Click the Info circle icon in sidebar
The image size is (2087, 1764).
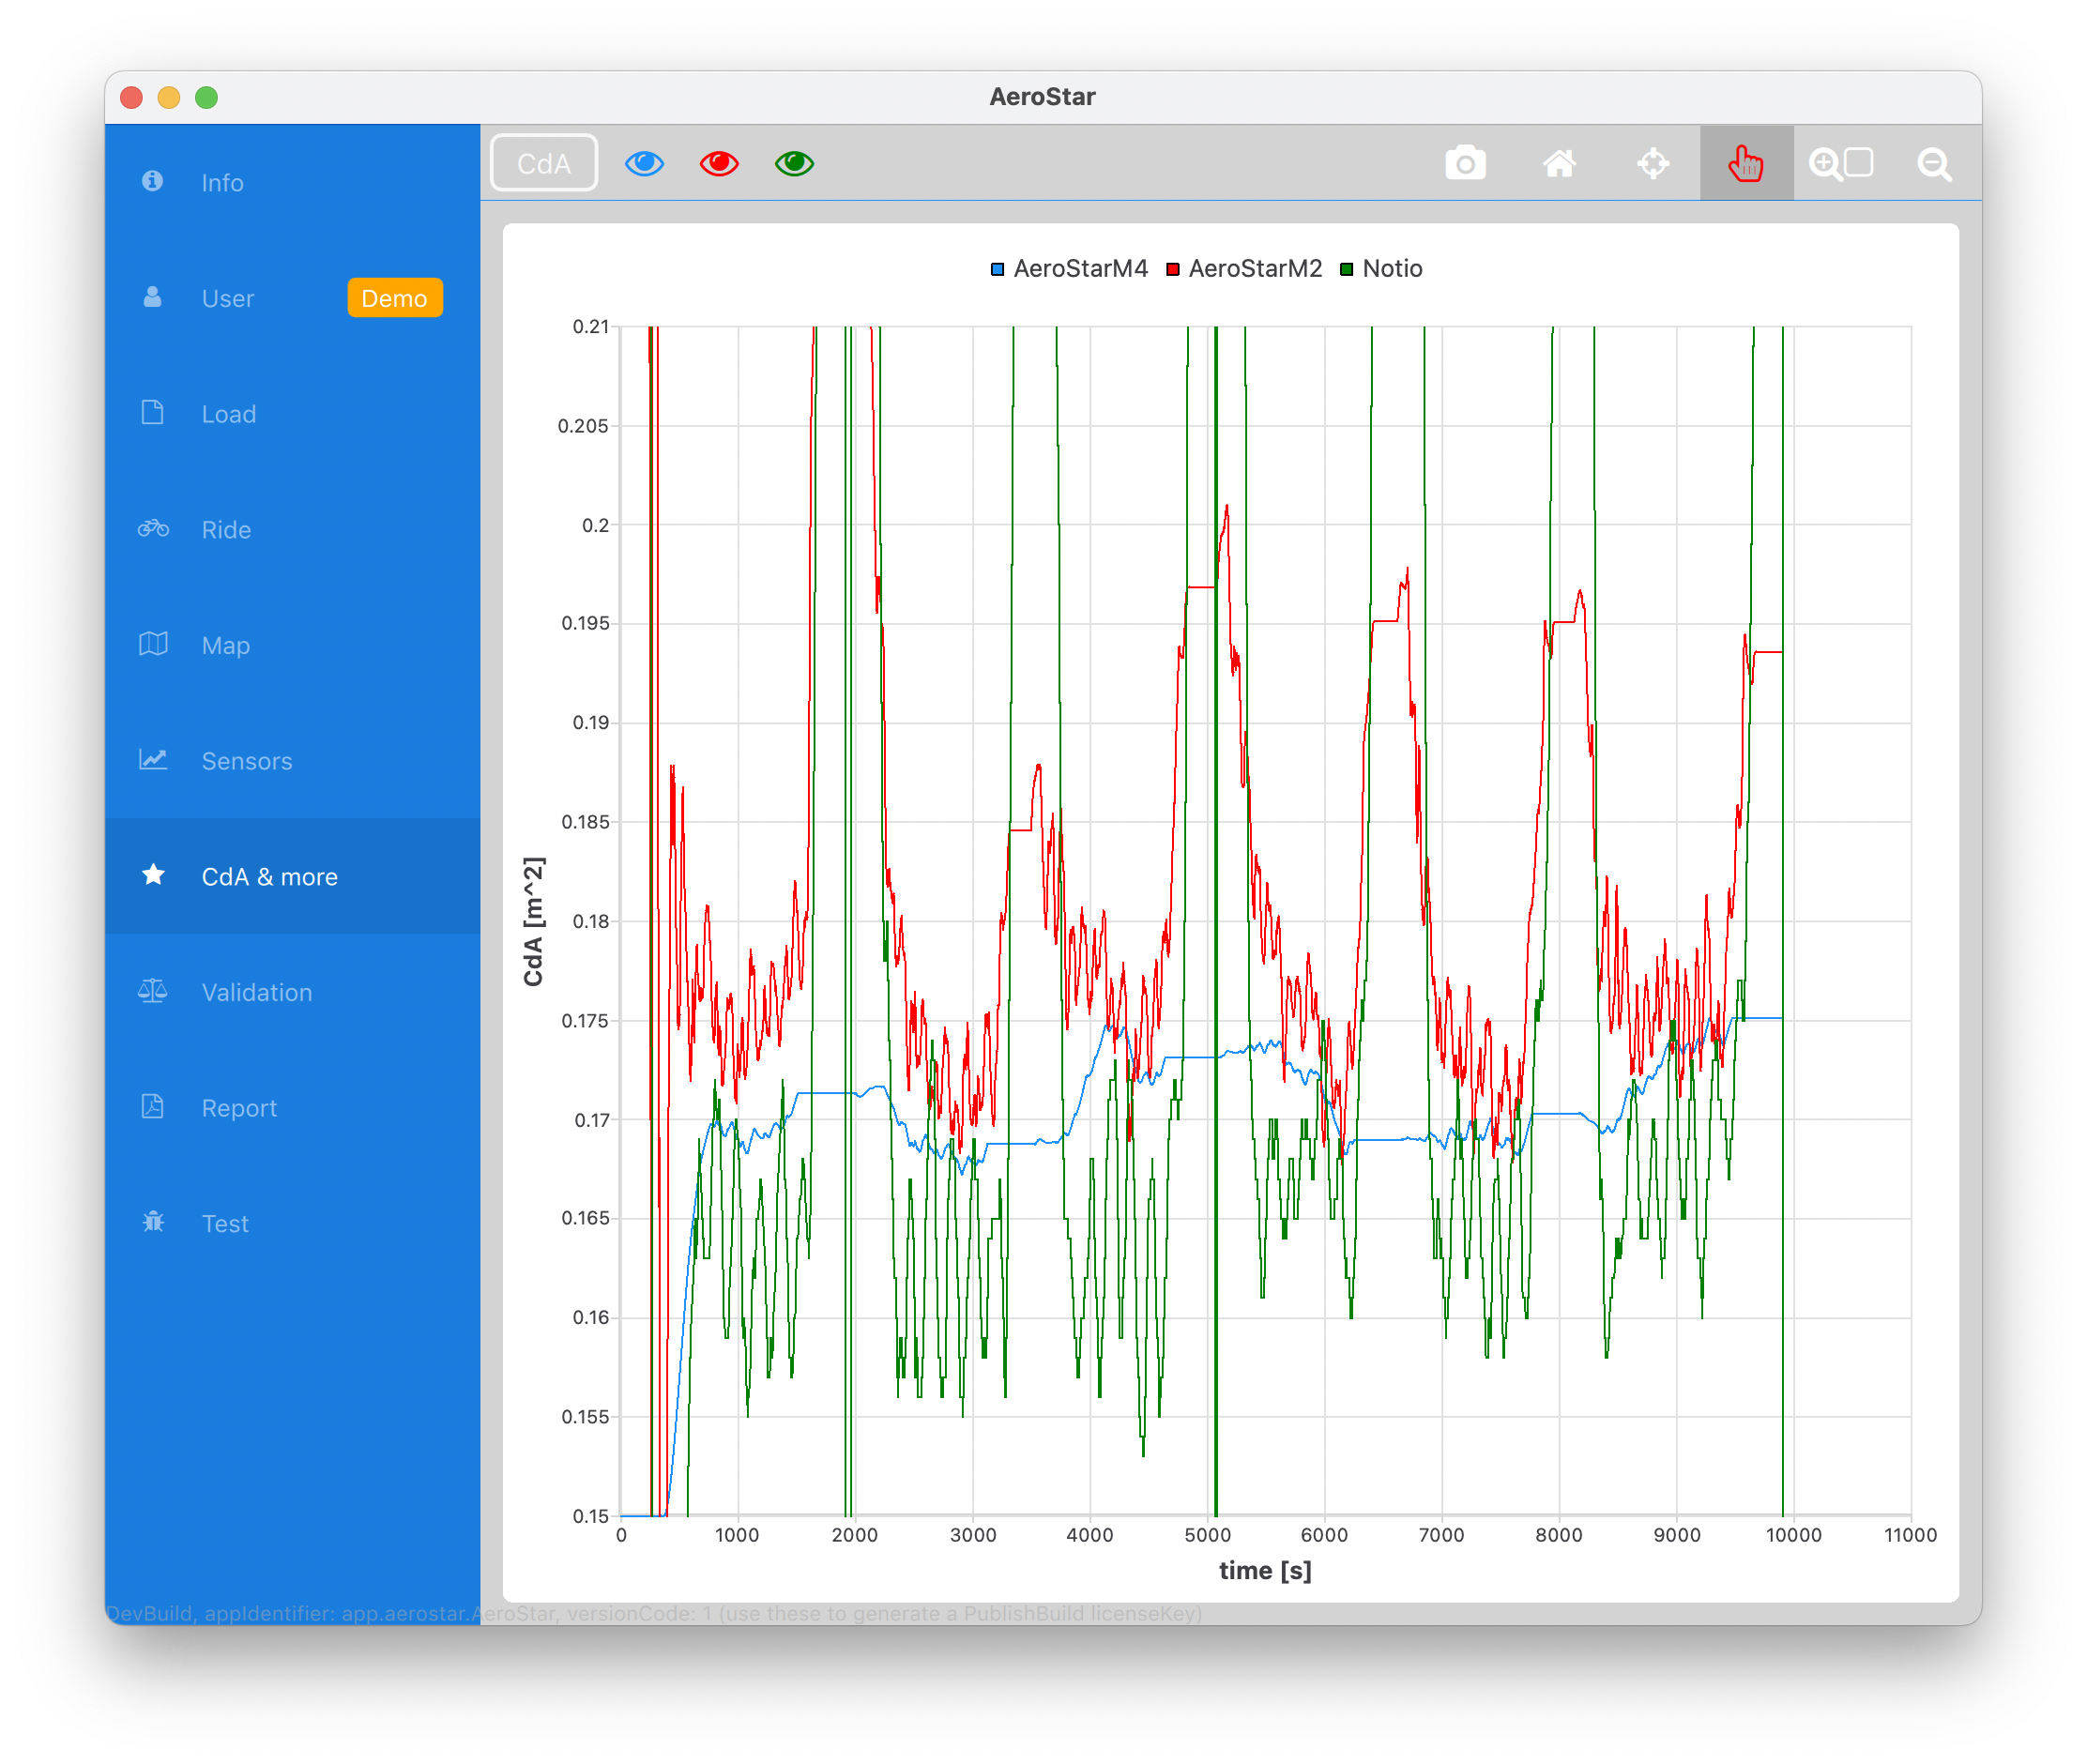pos(153,181)
